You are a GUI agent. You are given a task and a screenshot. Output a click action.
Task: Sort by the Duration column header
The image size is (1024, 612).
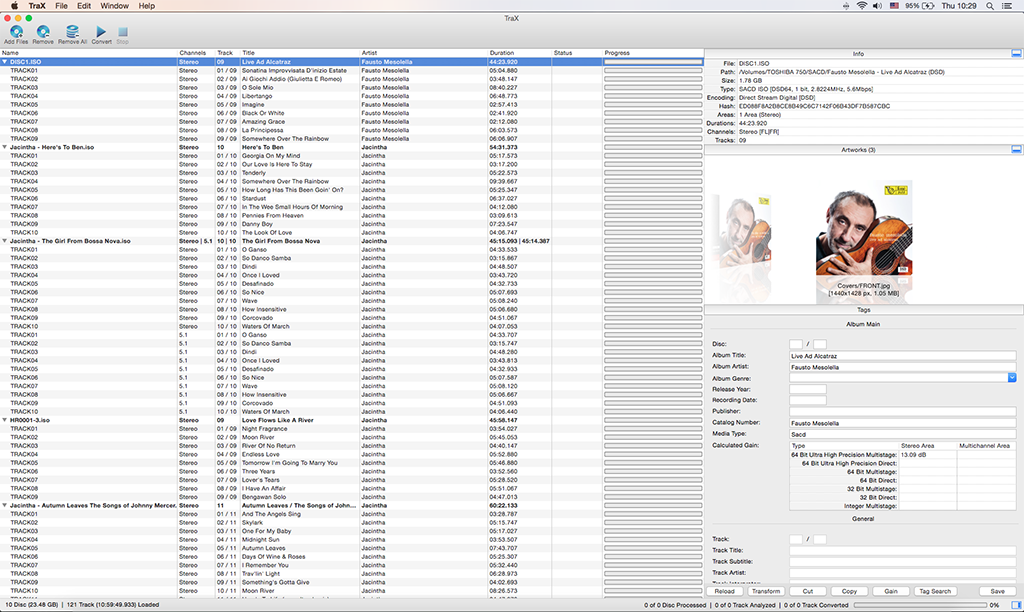(x=520, y=53)
